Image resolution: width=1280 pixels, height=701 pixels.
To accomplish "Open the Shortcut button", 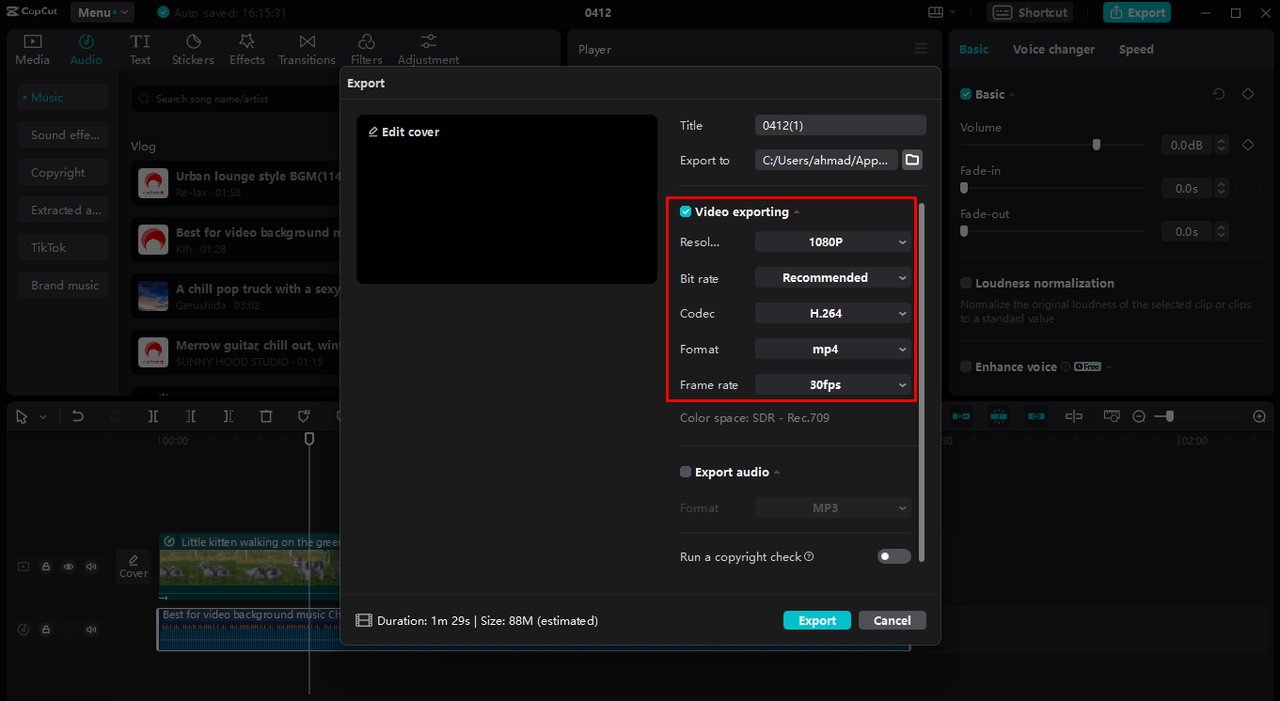I will click(x=1030, y=13).
